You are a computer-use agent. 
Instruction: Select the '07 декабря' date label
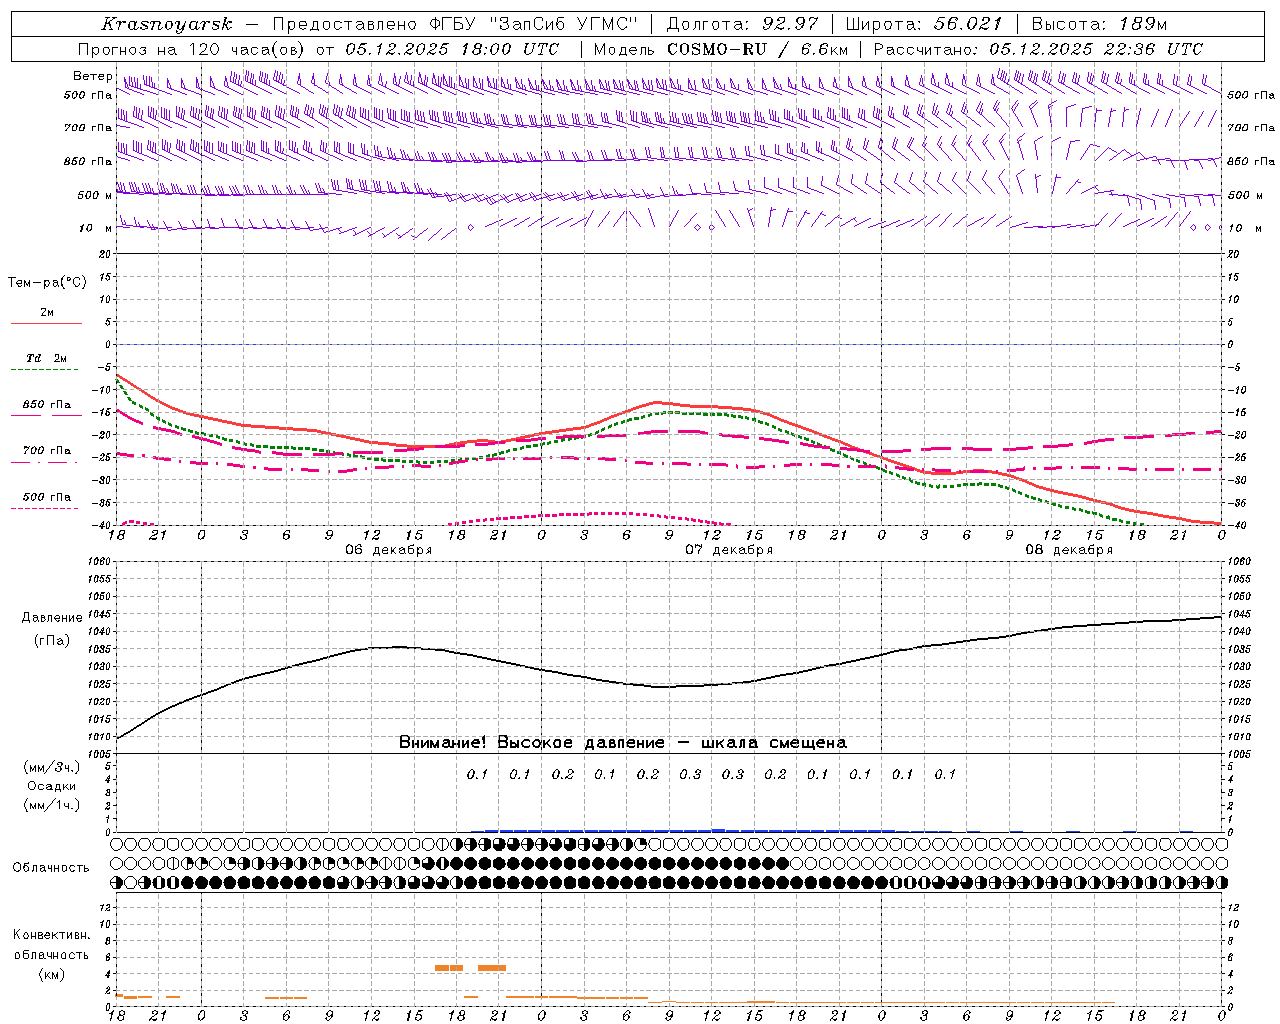729,549
